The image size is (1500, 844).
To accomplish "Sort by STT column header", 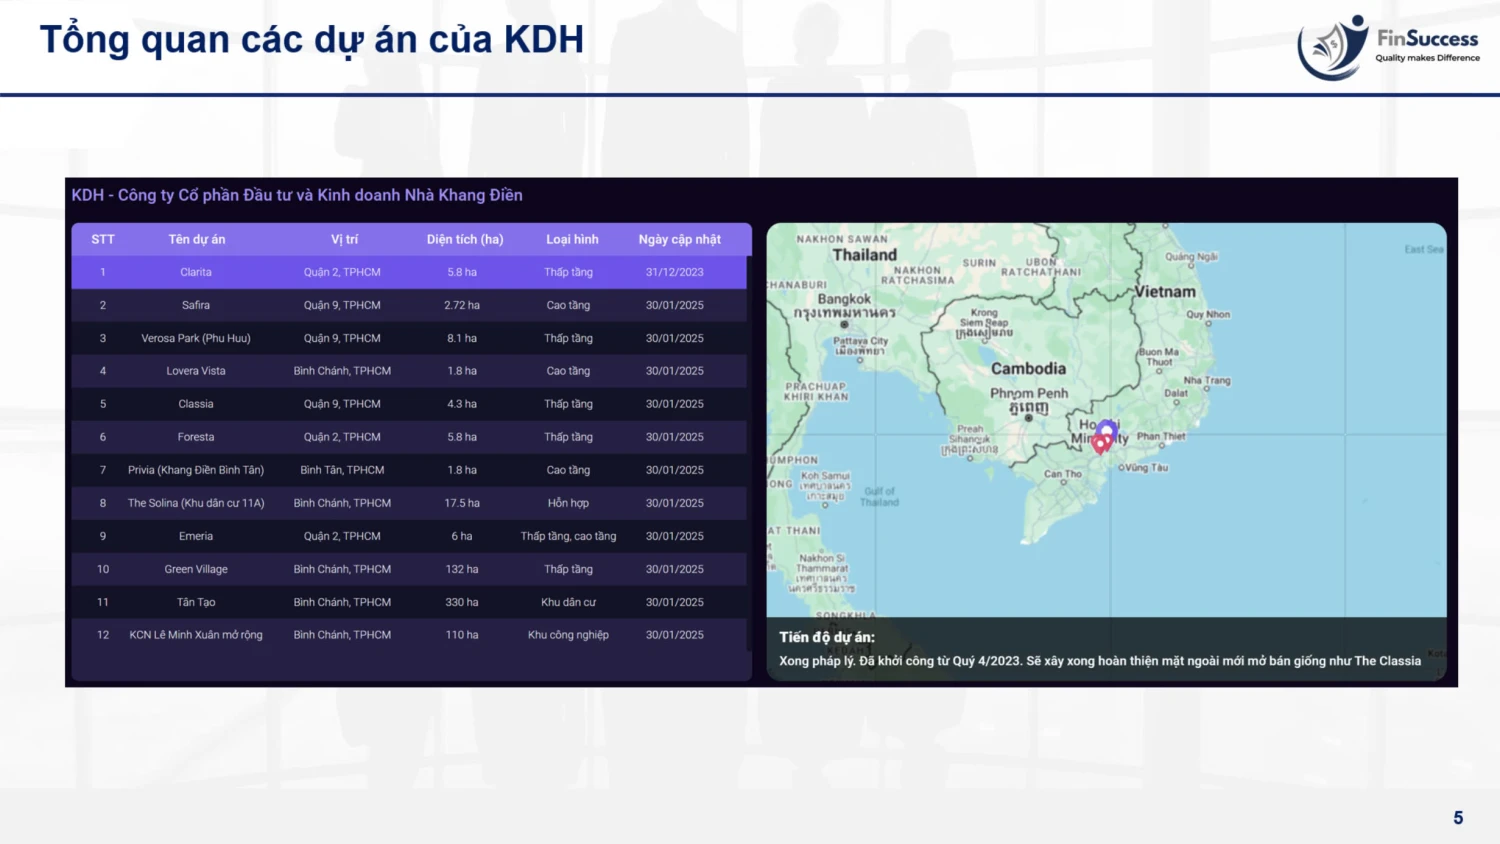I will (103, 240).
